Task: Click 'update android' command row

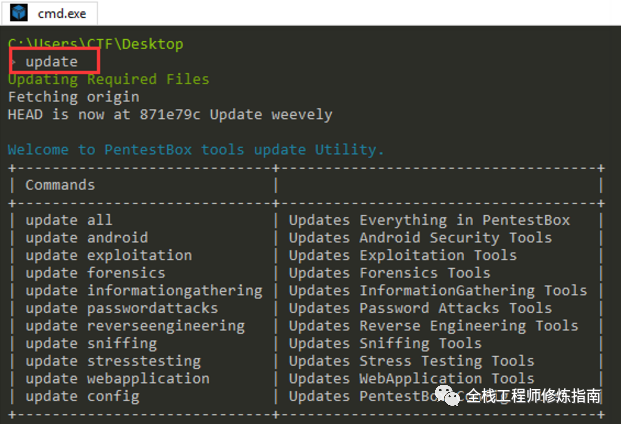Action: click(x=87, y=238)
